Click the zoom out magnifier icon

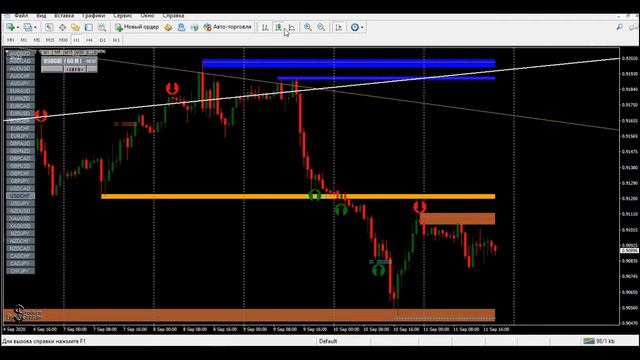321,27
